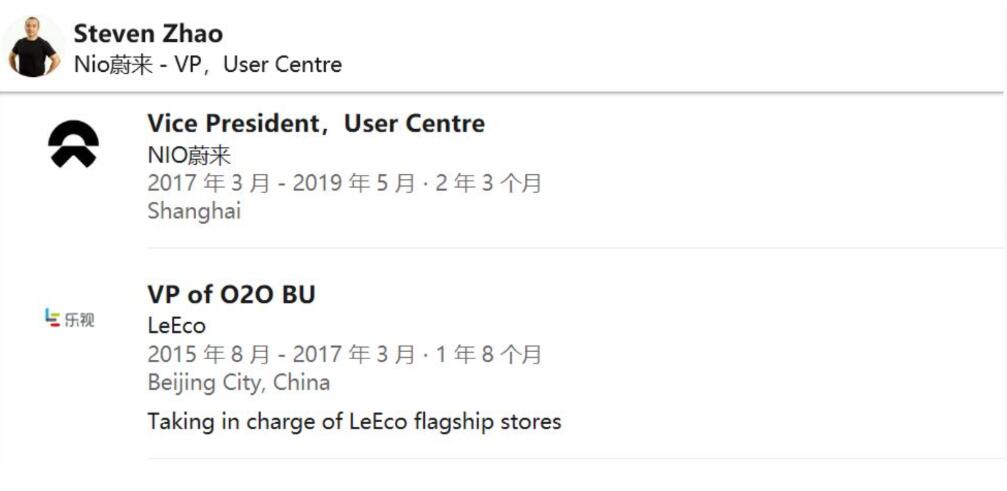The height and width of the screenshot is (491, 1007).
Task: Open the Steven Zhao profile name
Action: click(x=148, y=33)
